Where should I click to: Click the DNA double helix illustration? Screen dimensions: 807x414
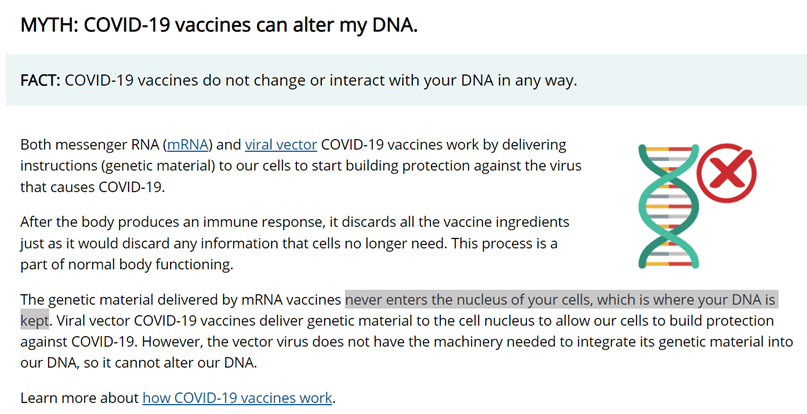[663, 204]
